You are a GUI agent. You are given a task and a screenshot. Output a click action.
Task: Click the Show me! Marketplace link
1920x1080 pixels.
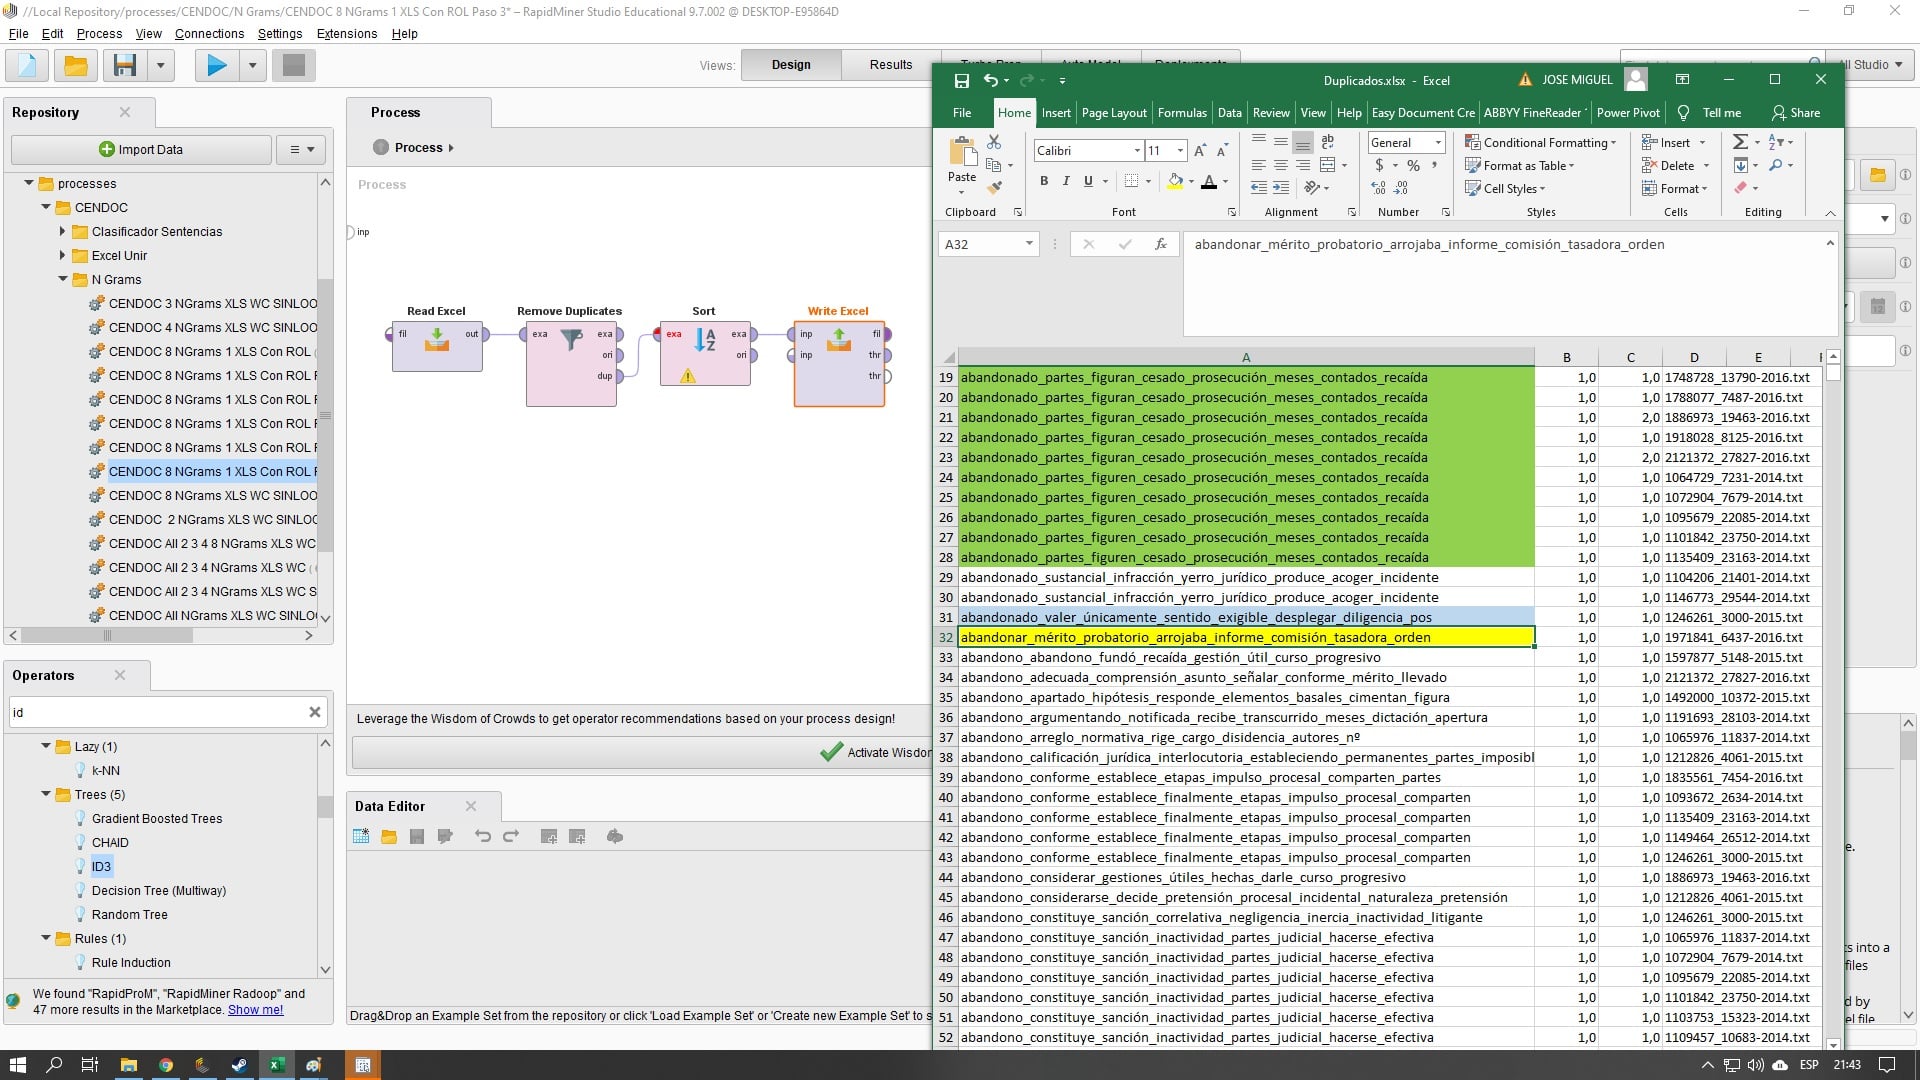(255, 1010)
